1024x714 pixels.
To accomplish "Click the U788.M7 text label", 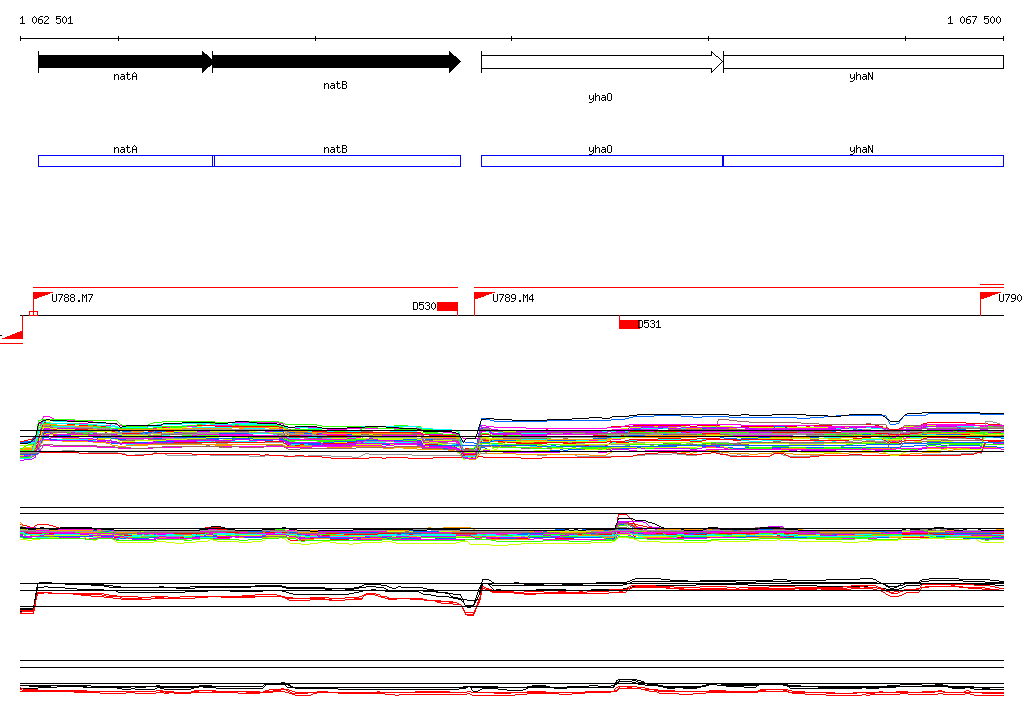I will [x=72, y=298].
